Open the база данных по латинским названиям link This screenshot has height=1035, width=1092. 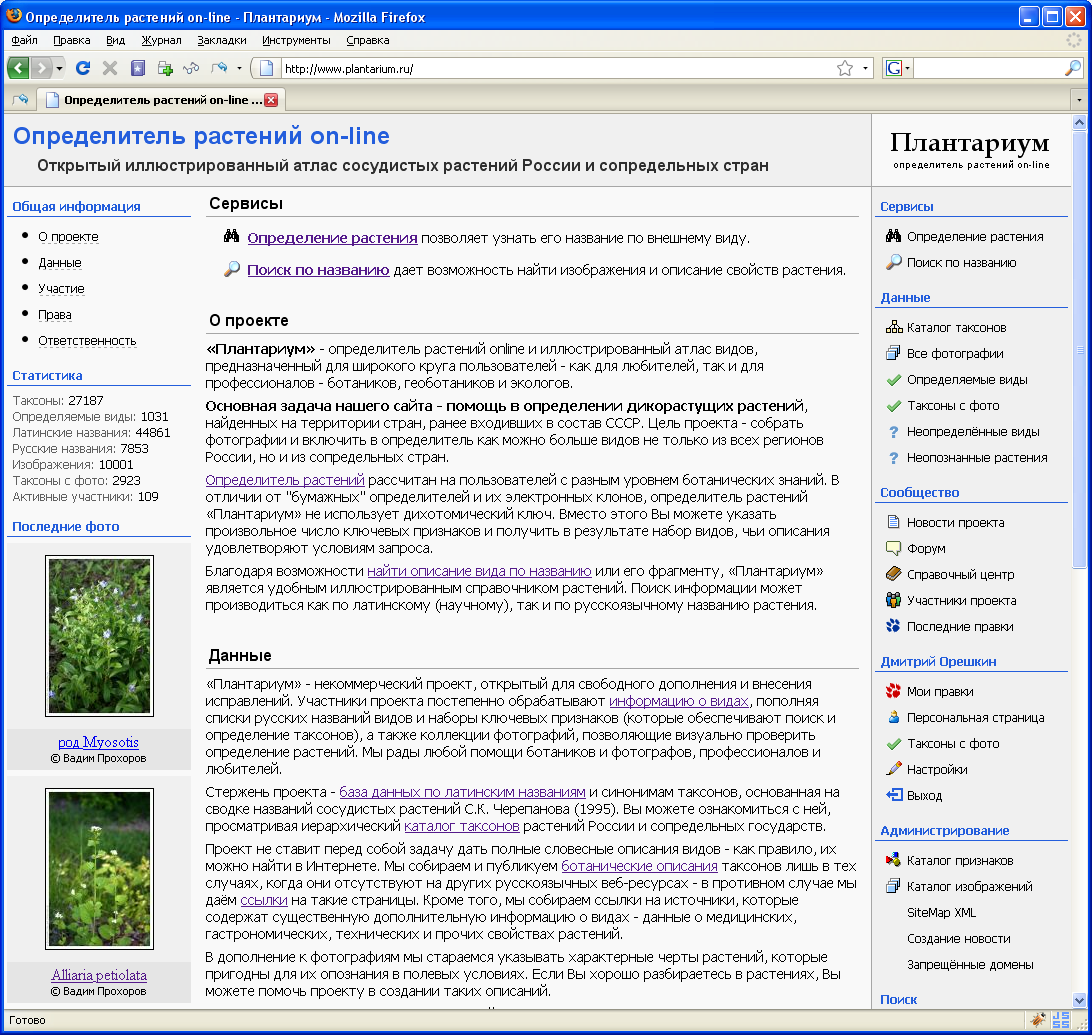(x=462, y=792)
